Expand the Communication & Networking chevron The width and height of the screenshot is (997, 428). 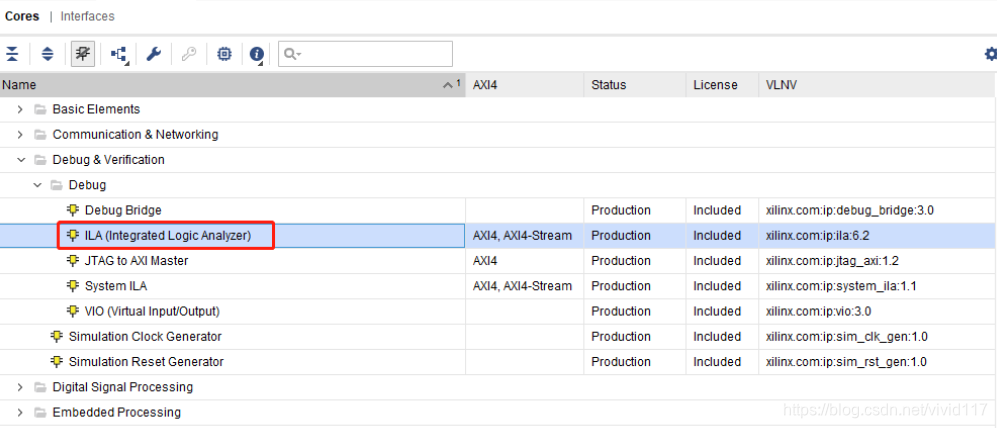[x=20, y=135]
